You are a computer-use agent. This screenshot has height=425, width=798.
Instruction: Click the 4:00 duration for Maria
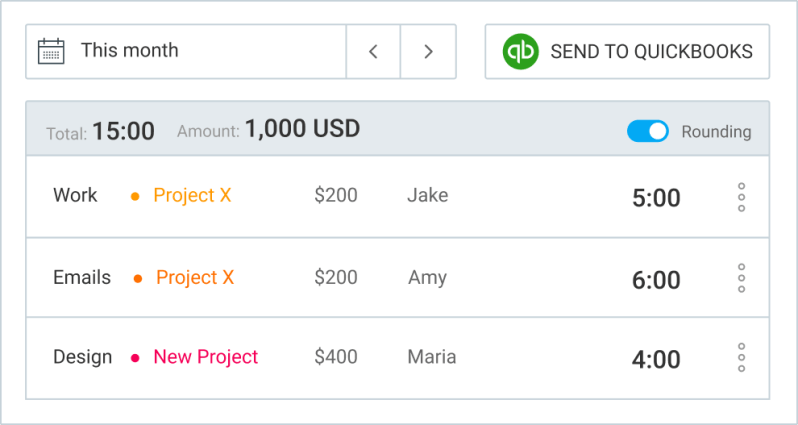[656, 359]
